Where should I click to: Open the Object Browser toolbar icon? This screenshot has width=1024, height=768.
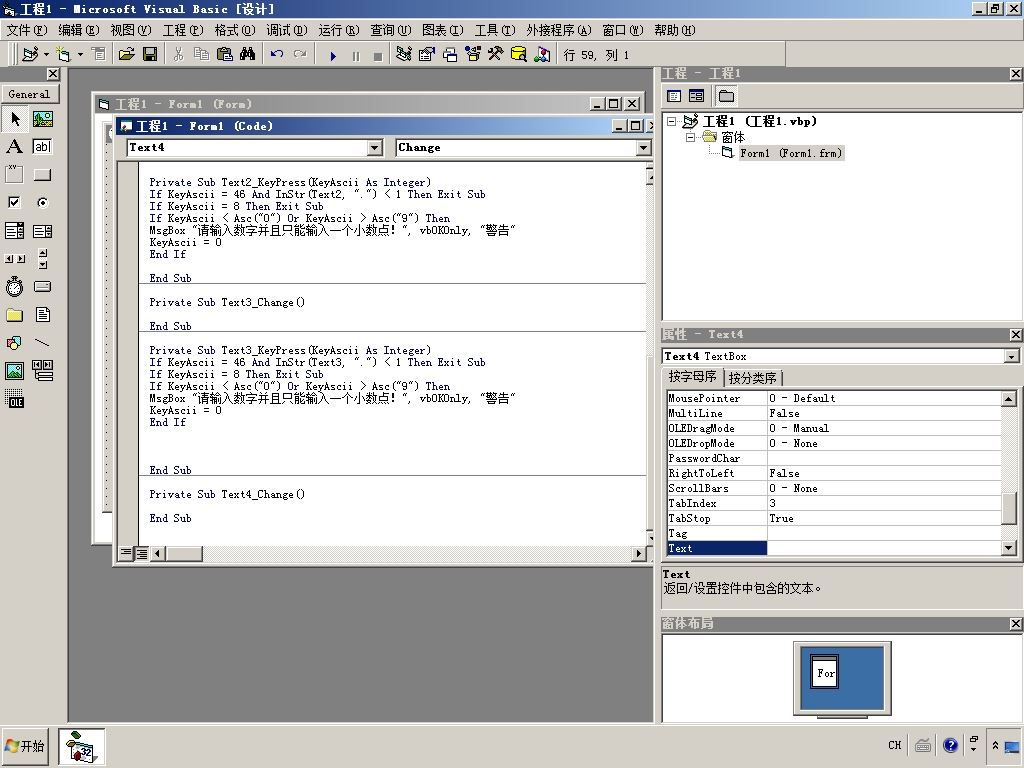473,54
